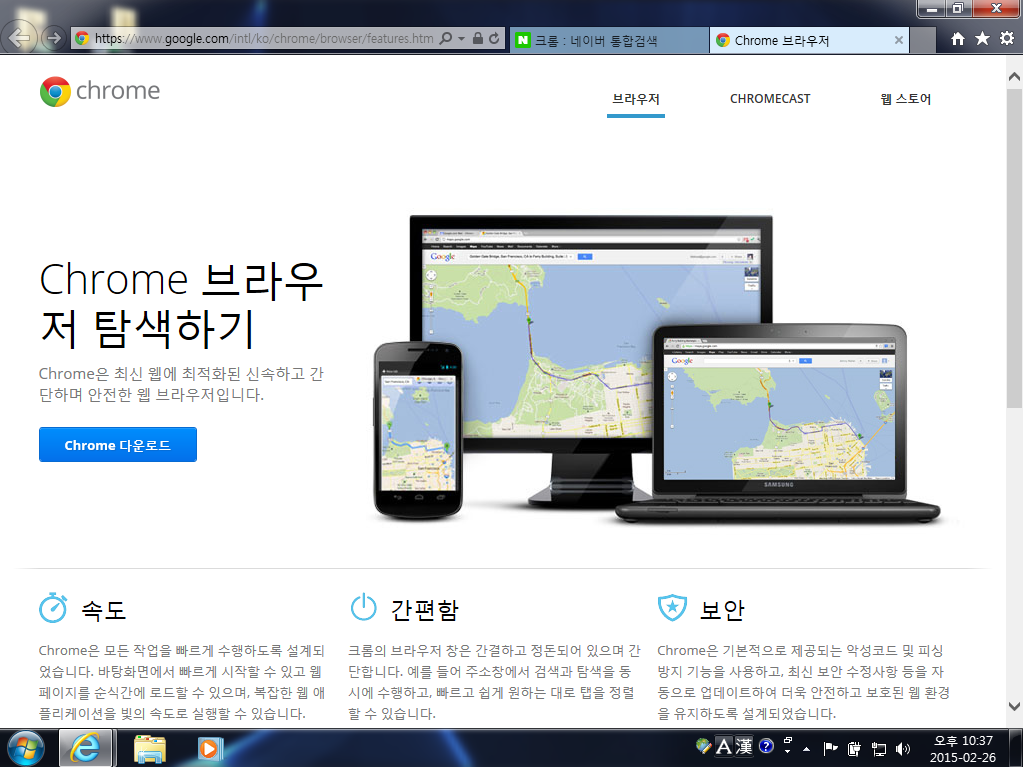Select the Chrome 브라우저 tab

tap(809, 40)
